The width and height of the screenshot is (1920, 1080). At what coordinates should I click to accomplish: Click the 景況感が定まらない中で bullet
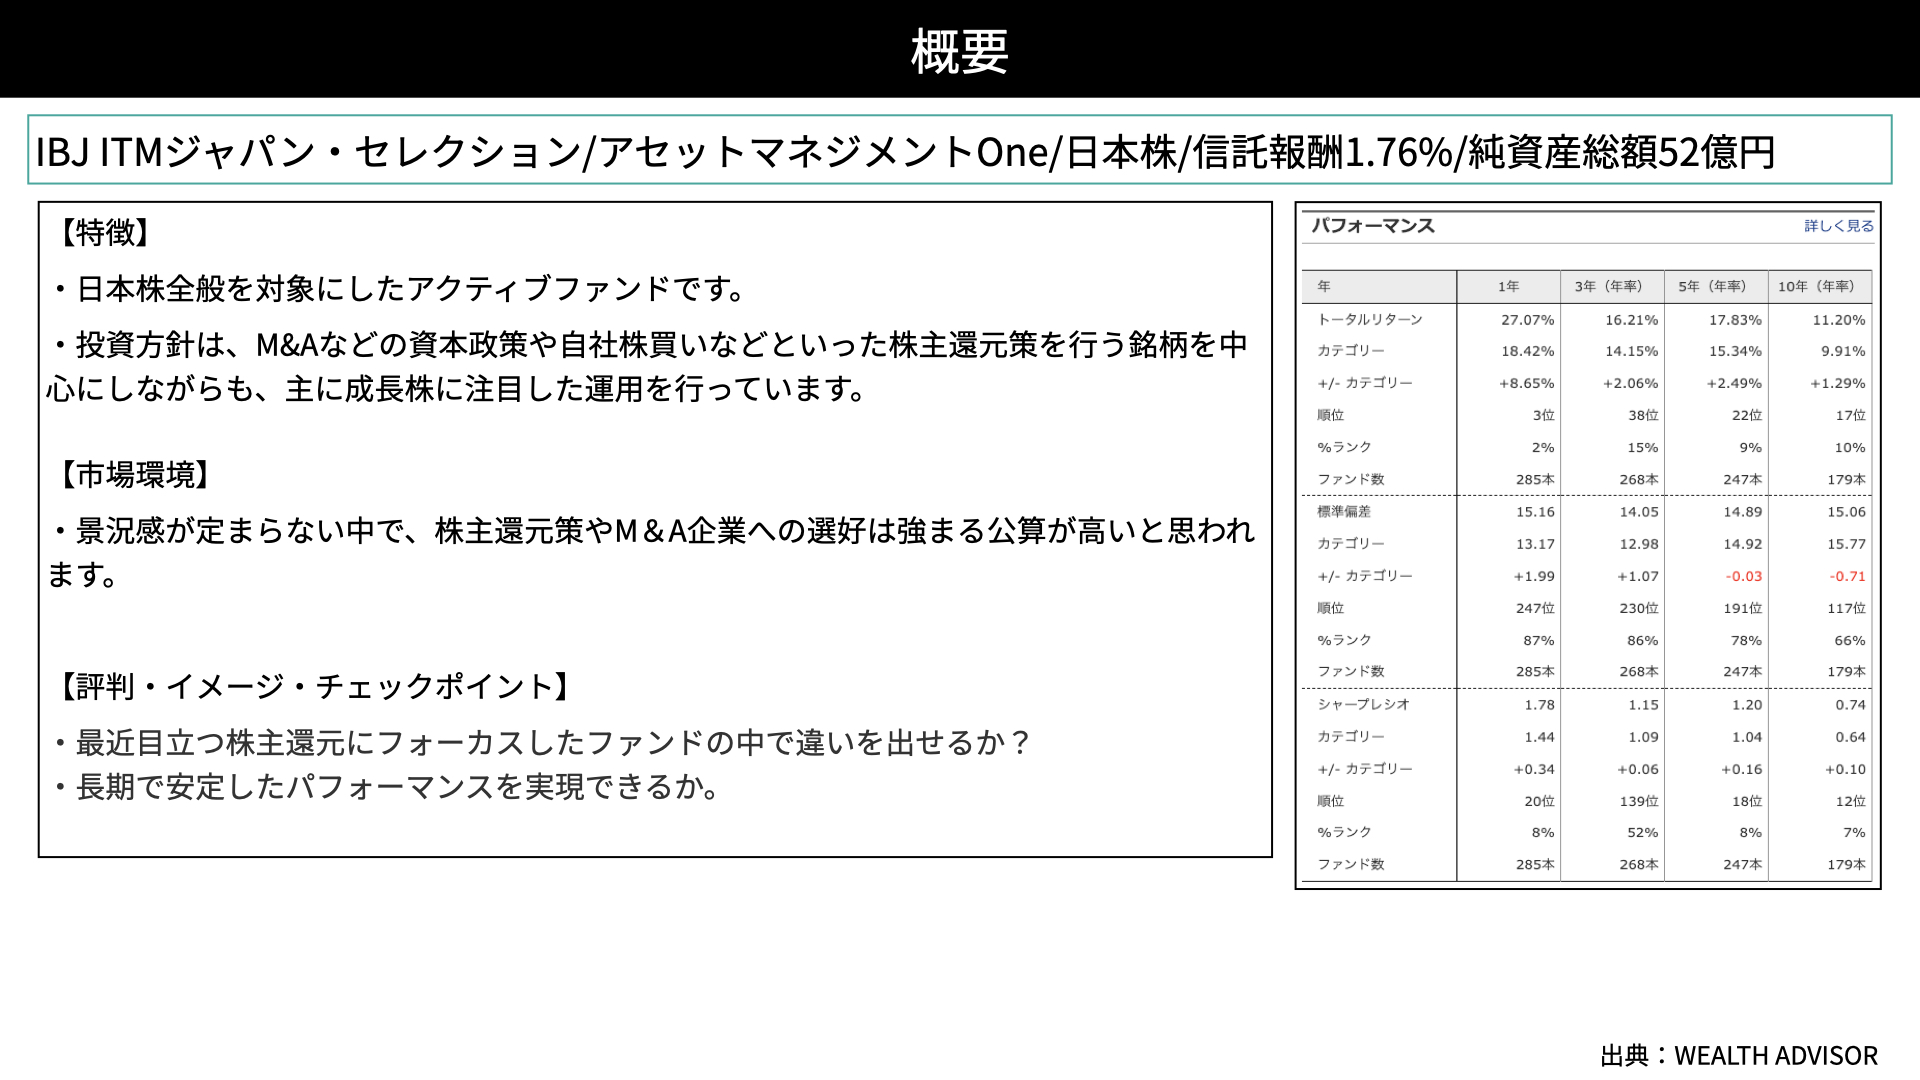coord(651,552)
